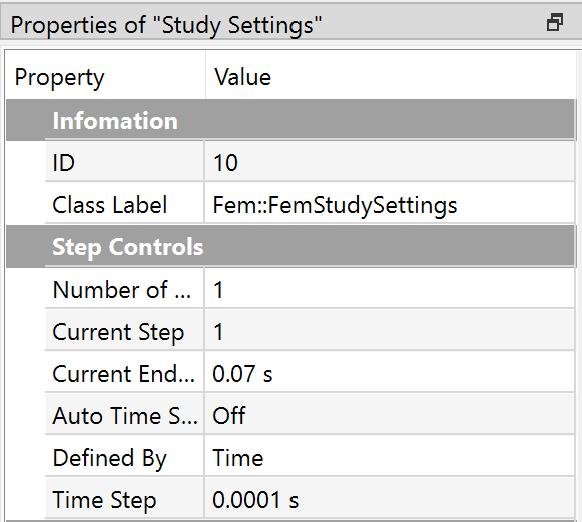Click the Fem::FemStudySettings value cell

pyautogui.click(x=389, y=205)
